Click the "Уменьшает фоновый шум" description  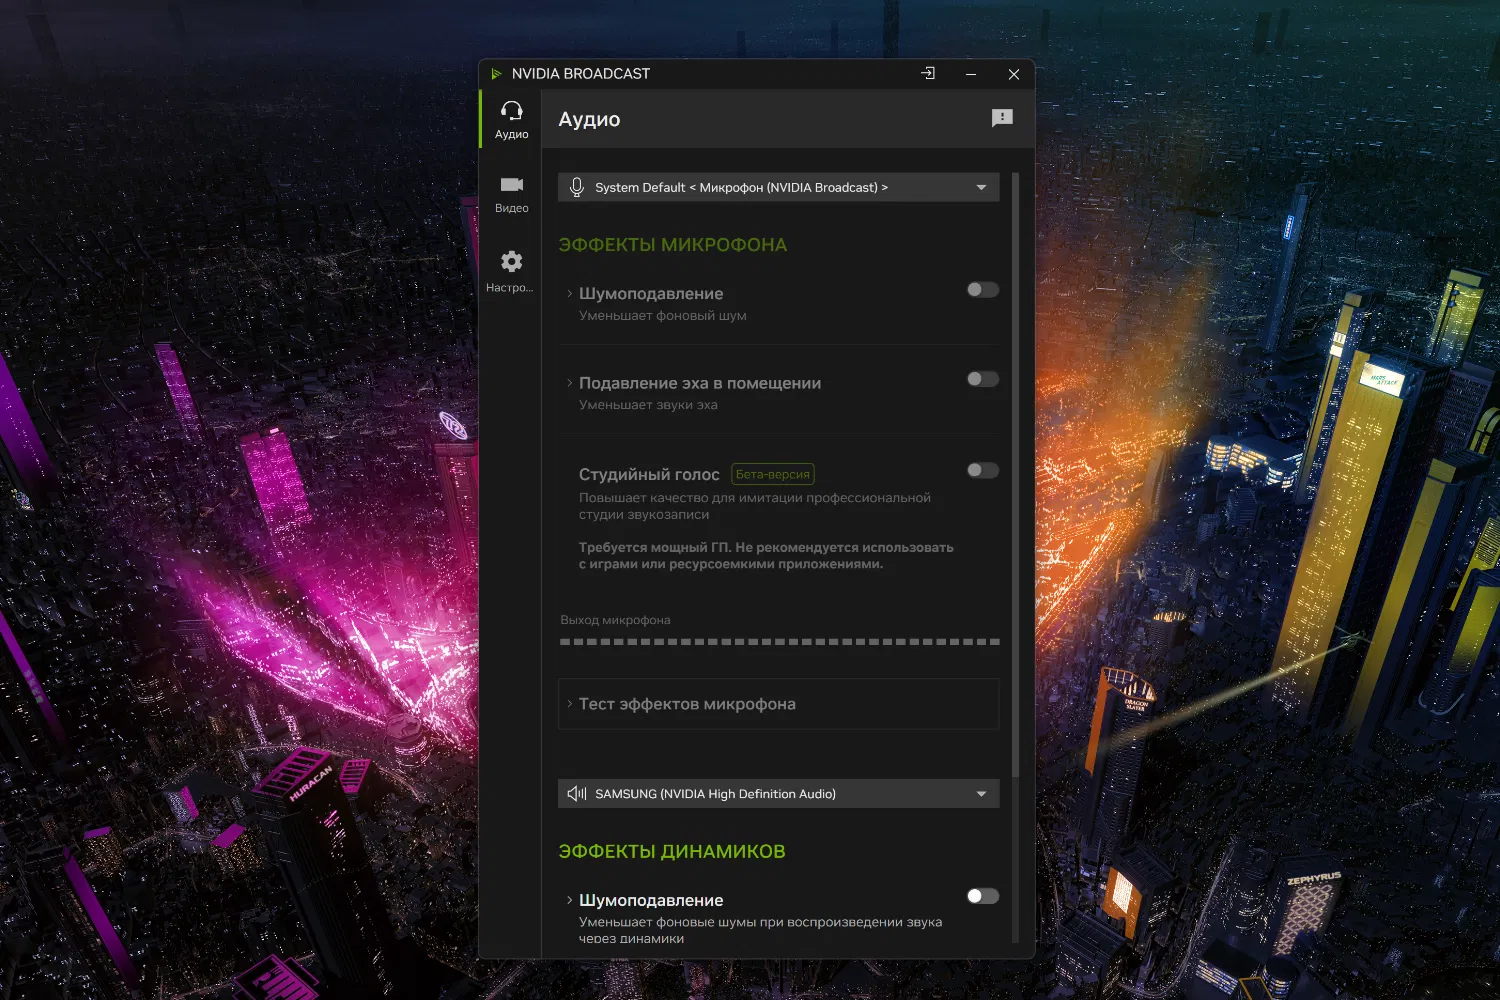(x=663, y=316)
